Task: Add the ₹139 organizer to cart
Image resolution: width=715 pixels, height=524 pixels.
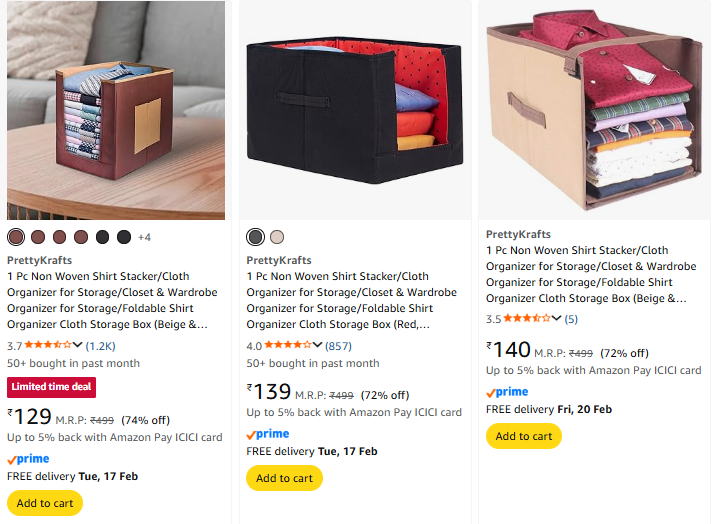Action: click(x=284, y=478)
